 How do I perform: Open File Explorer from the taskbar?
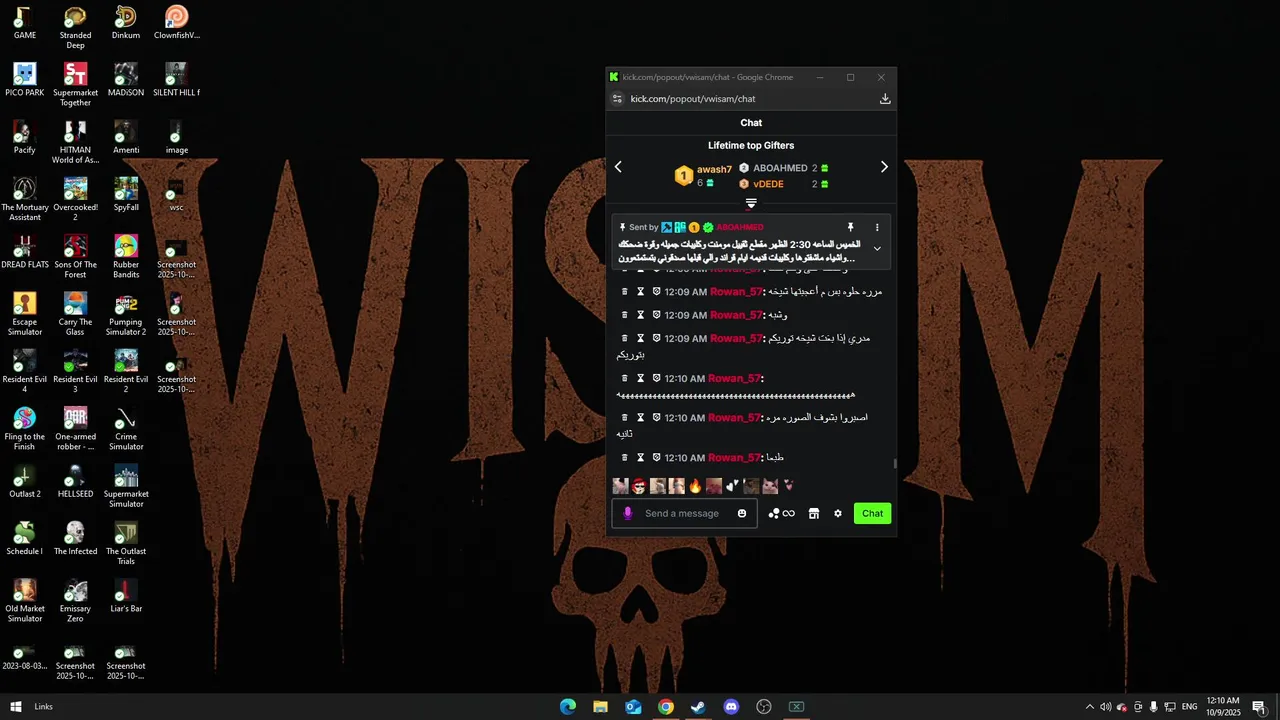coord(600,707)
